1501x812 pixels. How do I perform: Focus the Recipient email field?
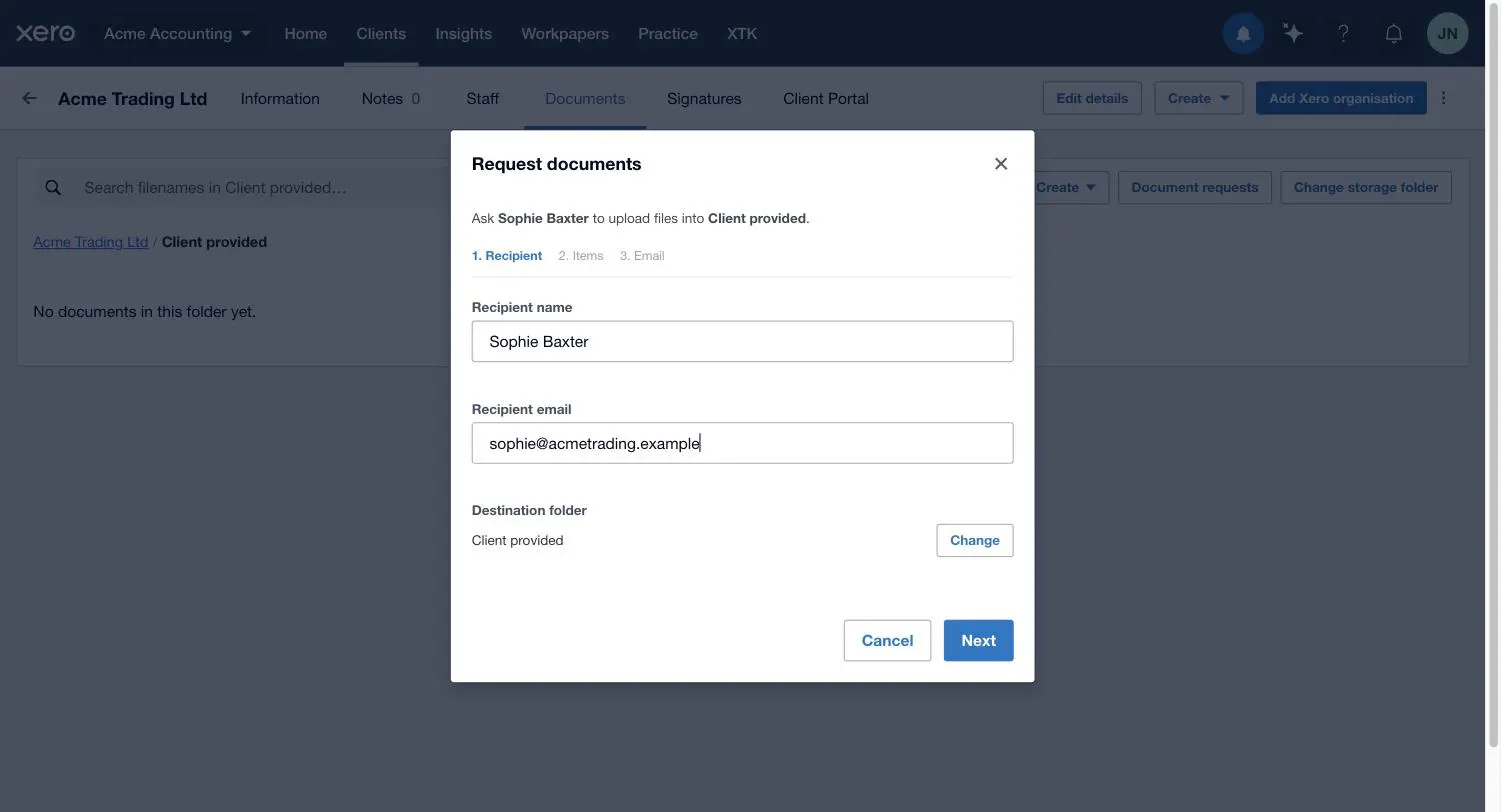[742, 443]
